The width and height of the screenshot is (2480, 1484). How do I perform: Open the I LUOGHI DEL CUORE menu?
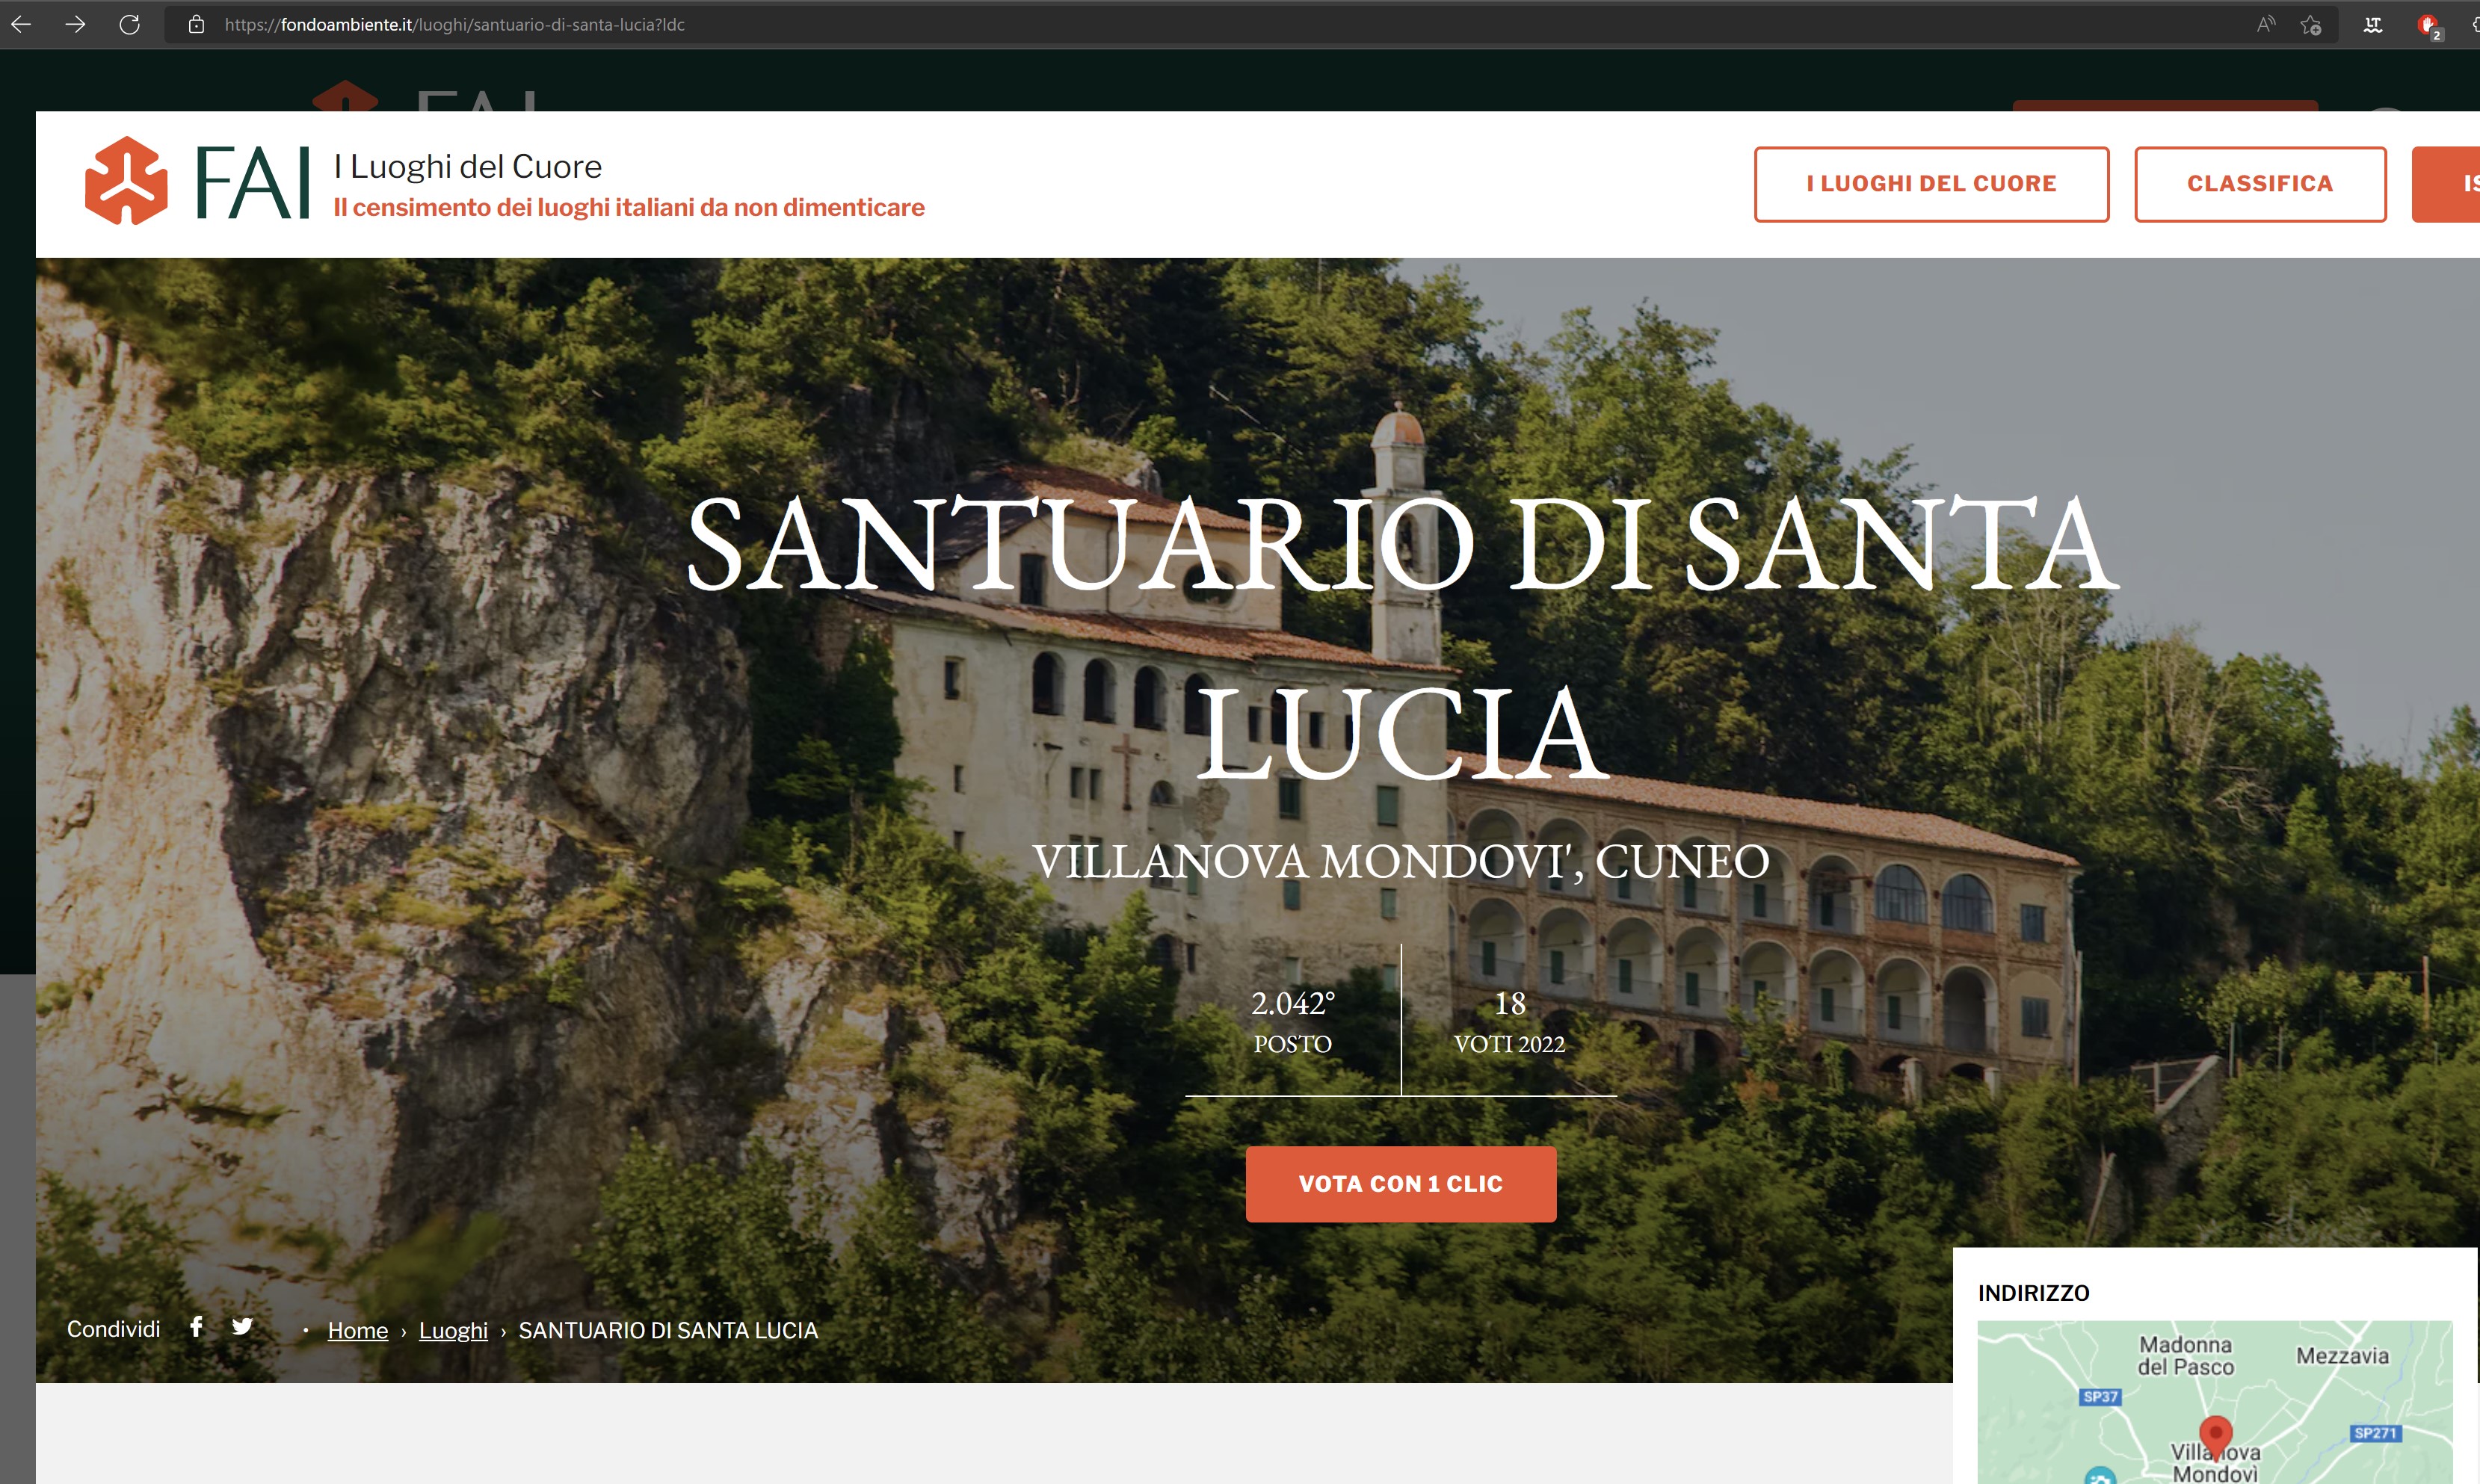pyautogui.click(x=1931, y=184)
